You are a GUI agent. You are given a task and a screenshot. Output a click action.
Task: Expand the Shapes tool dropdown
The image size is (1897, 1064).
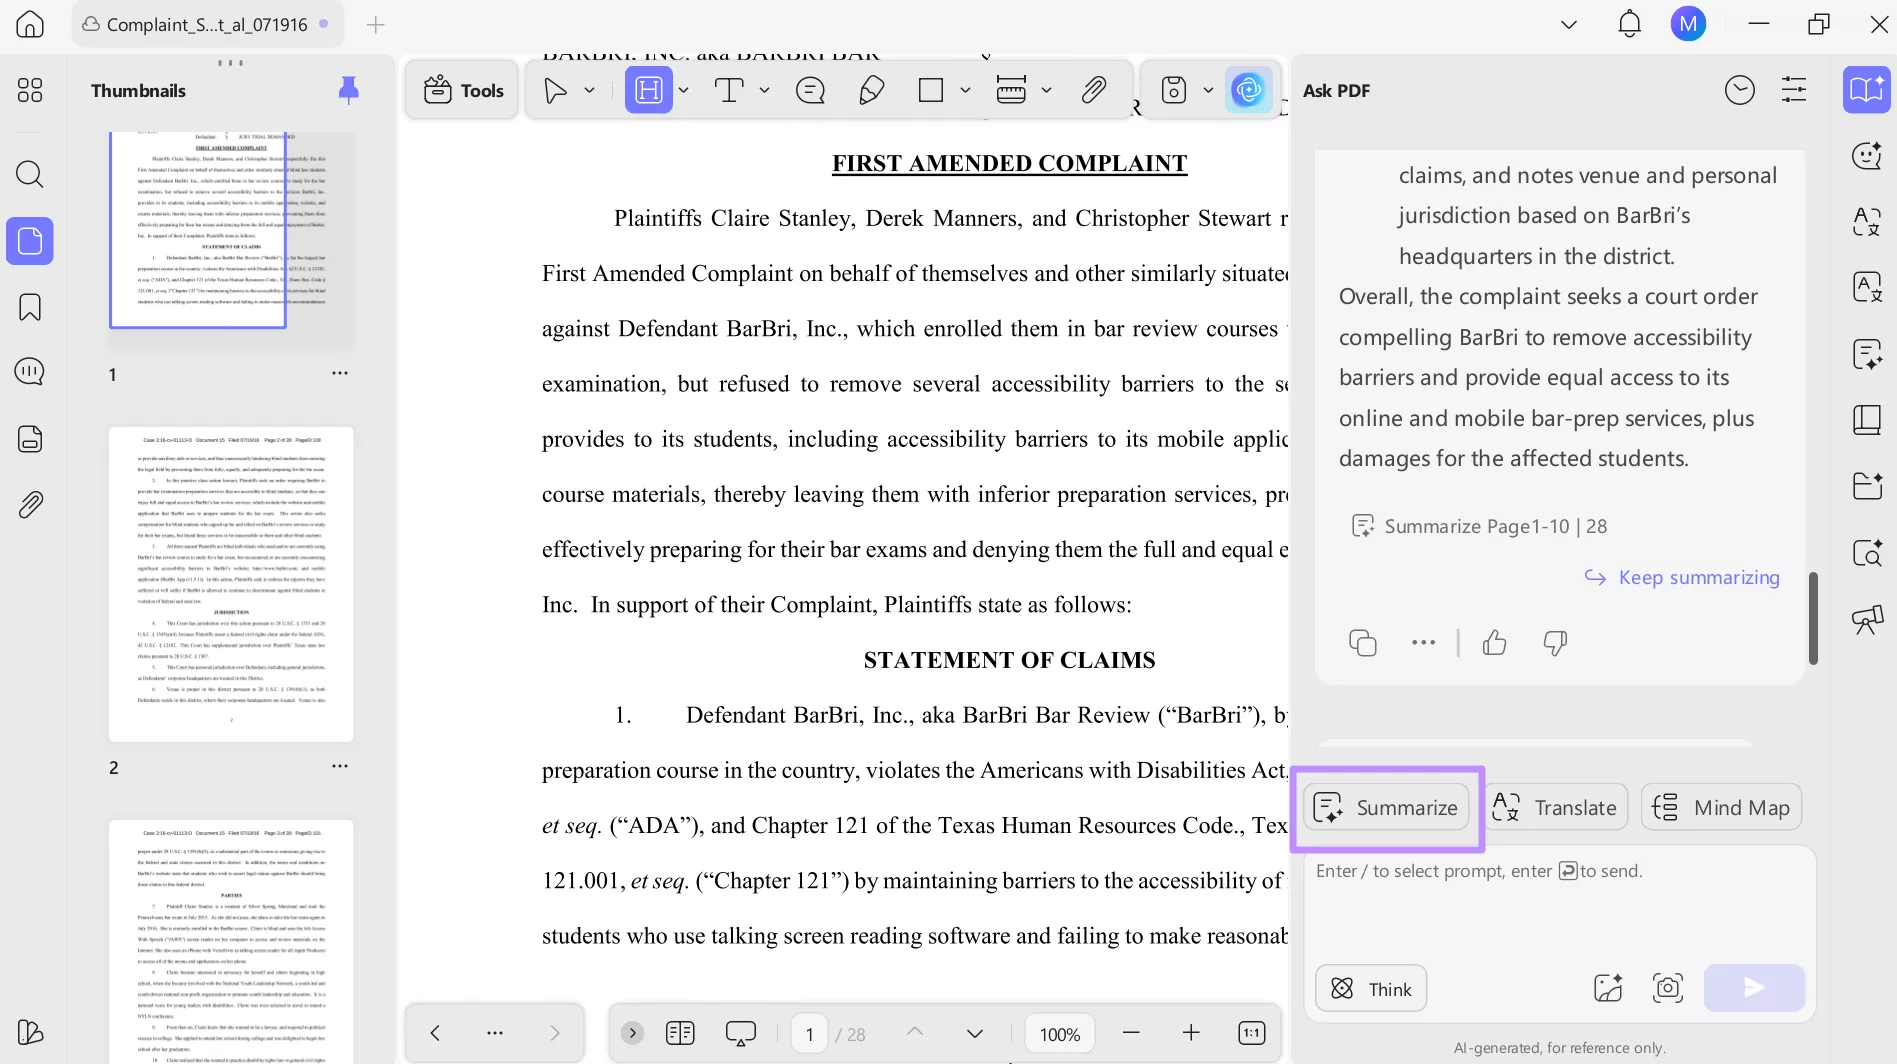(x=964, y=89)
